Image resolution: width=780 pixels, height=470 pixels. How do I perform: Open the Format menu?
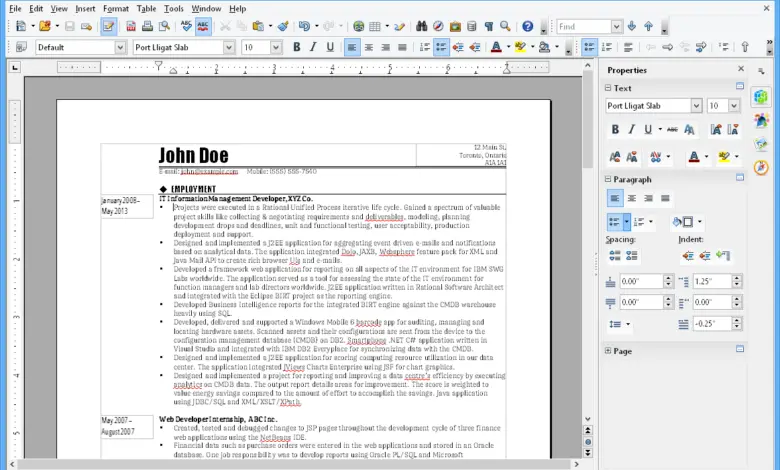115,8
